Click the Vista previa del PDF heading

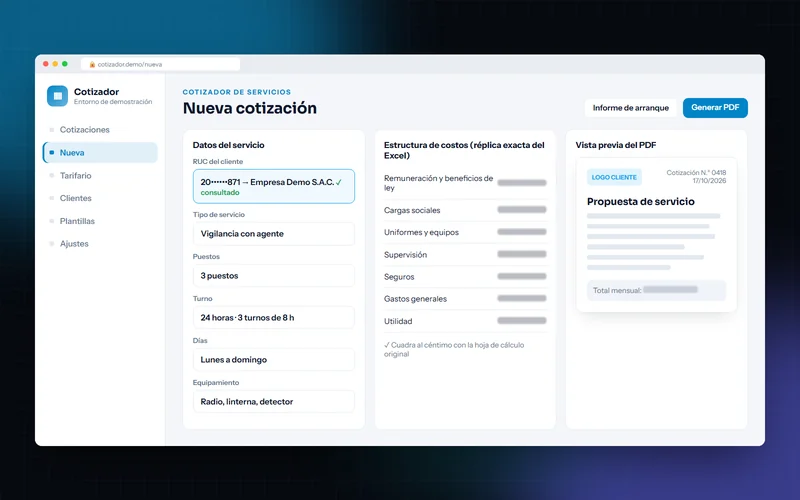coord(616,145)
